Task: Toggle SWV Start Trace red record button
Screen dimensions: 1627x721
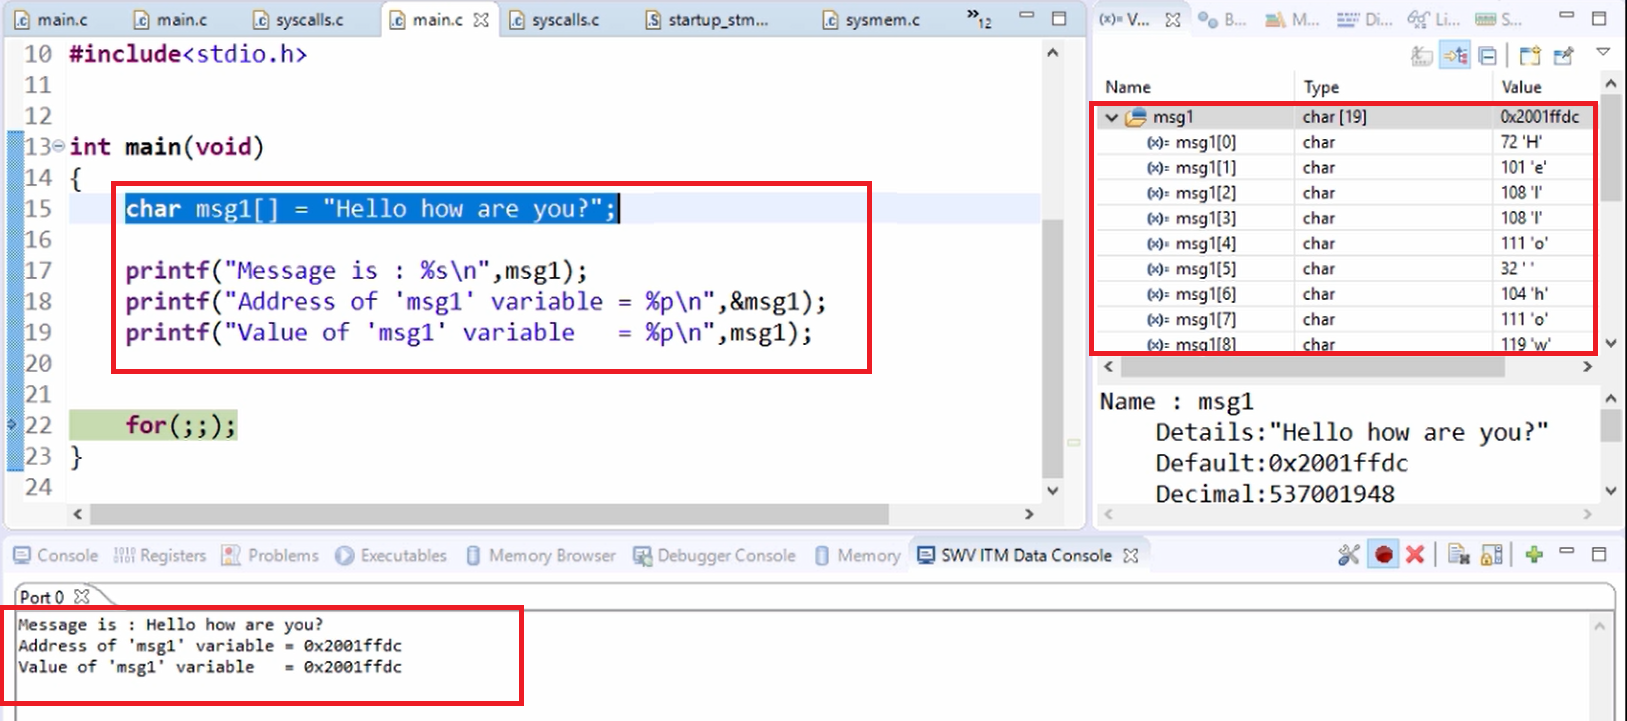Action: (x=1383, y=554)
